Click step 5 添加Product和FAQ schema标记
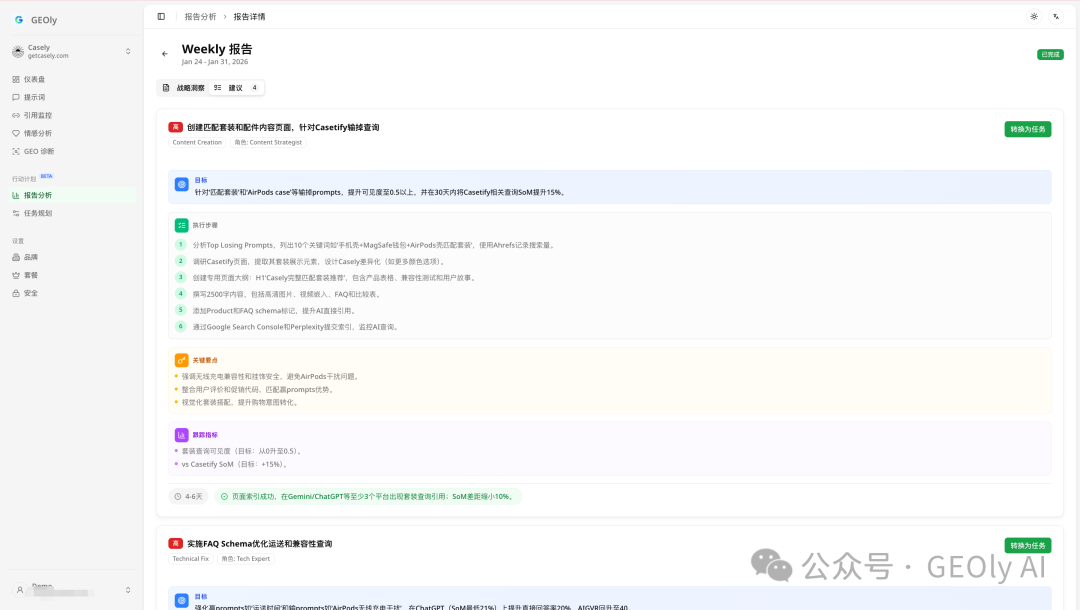 point(274,311)
